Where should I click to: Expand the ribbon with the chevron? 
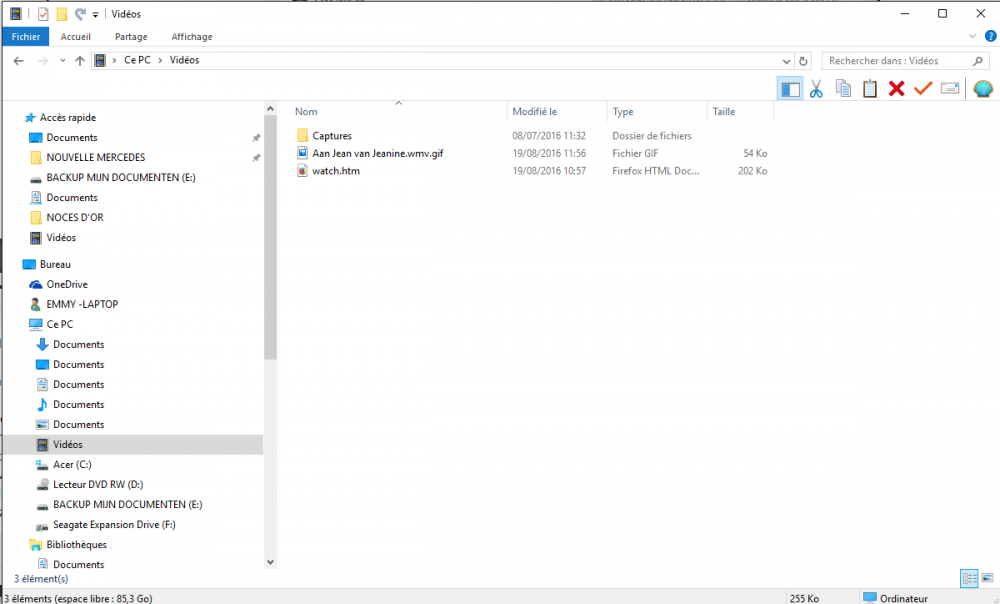click(973, 36)
